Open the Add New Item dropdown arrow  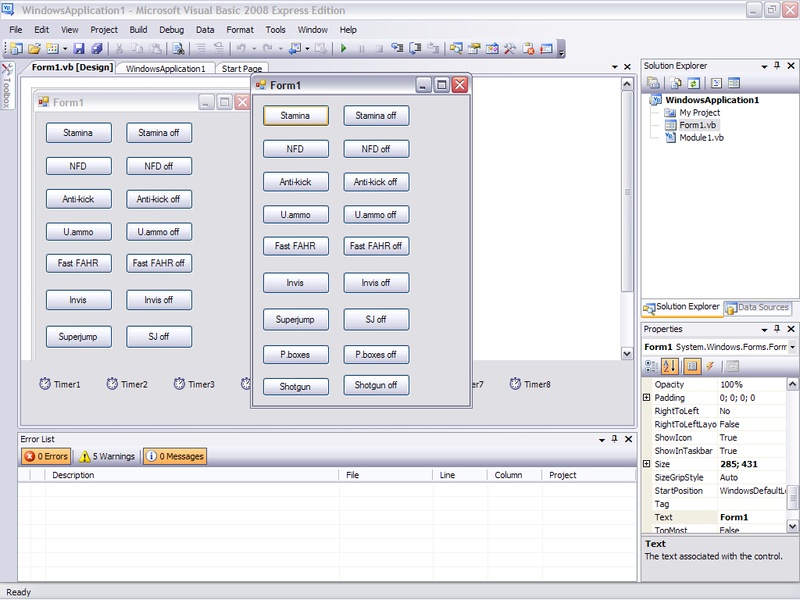[65, 49]
